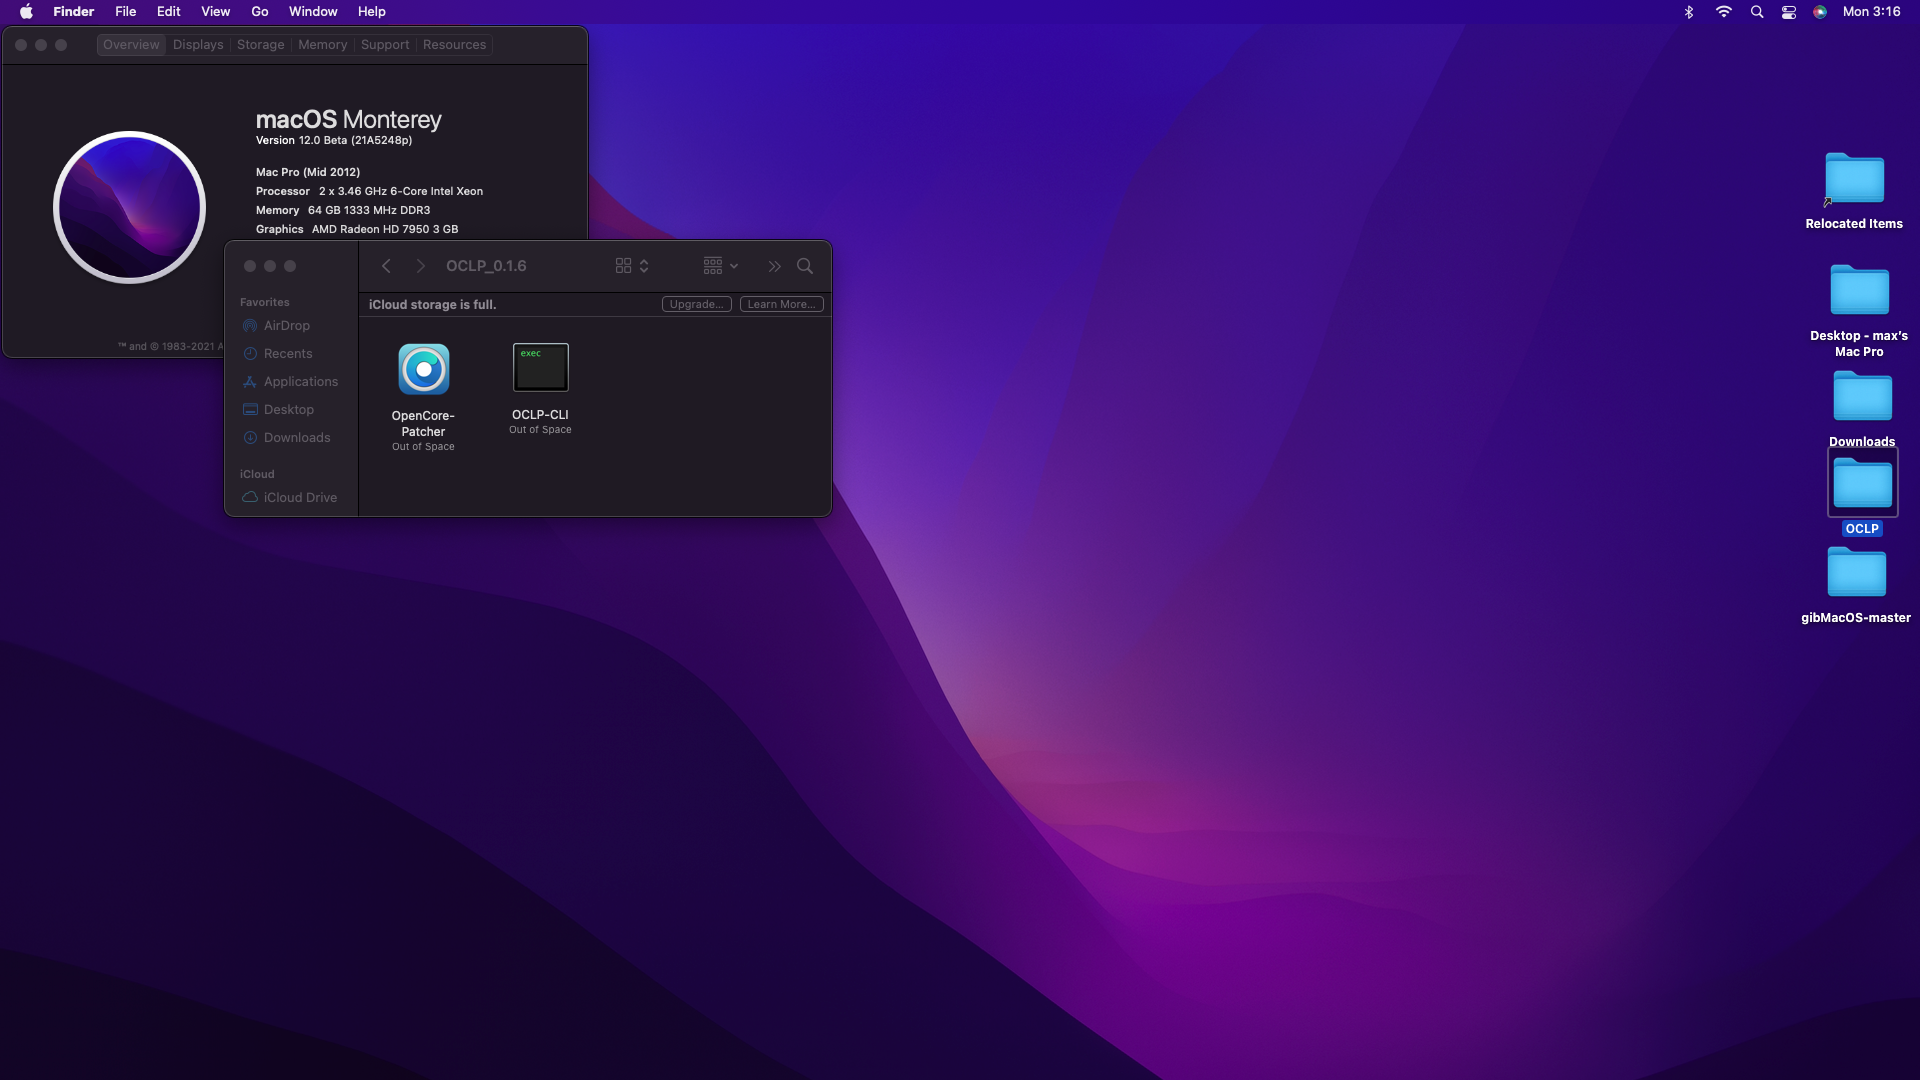Select the OCLP-CLI exec file
1920x1080 pixels.
(540, 368)
